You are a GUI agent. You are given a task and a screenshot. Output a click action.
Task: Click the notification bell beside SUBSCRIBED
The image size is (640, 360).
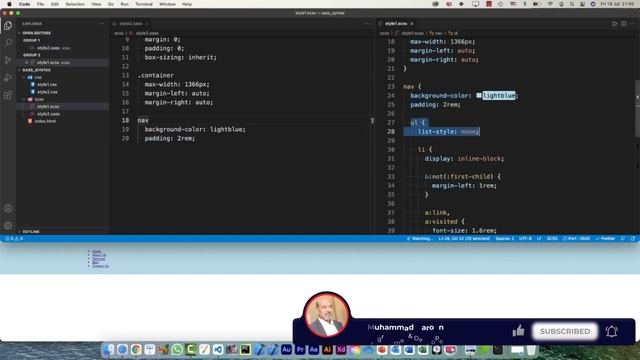tap(611, 331)
